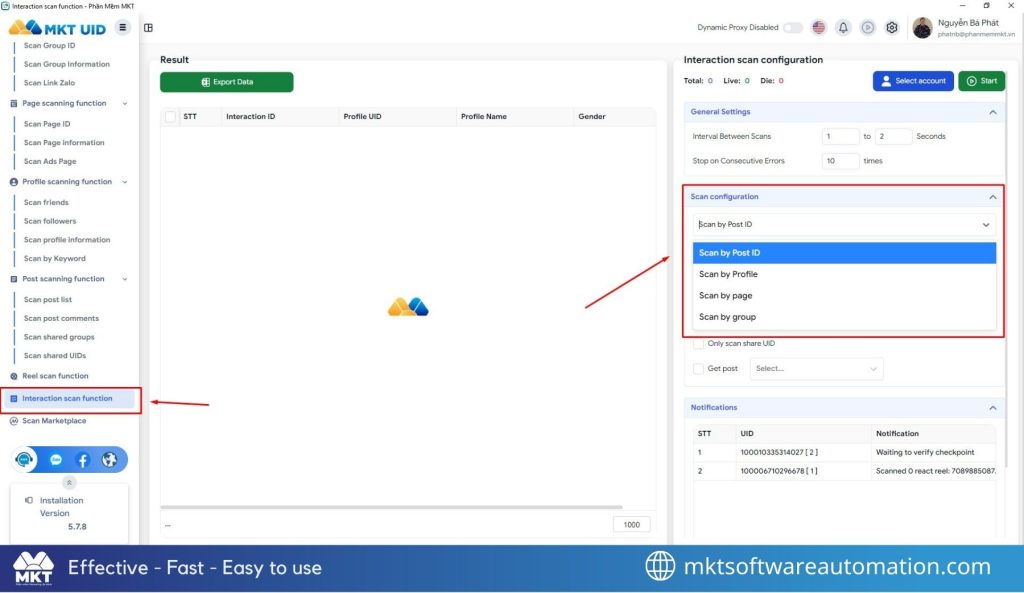Open settings via the gear icon

(x=892, y=28)
